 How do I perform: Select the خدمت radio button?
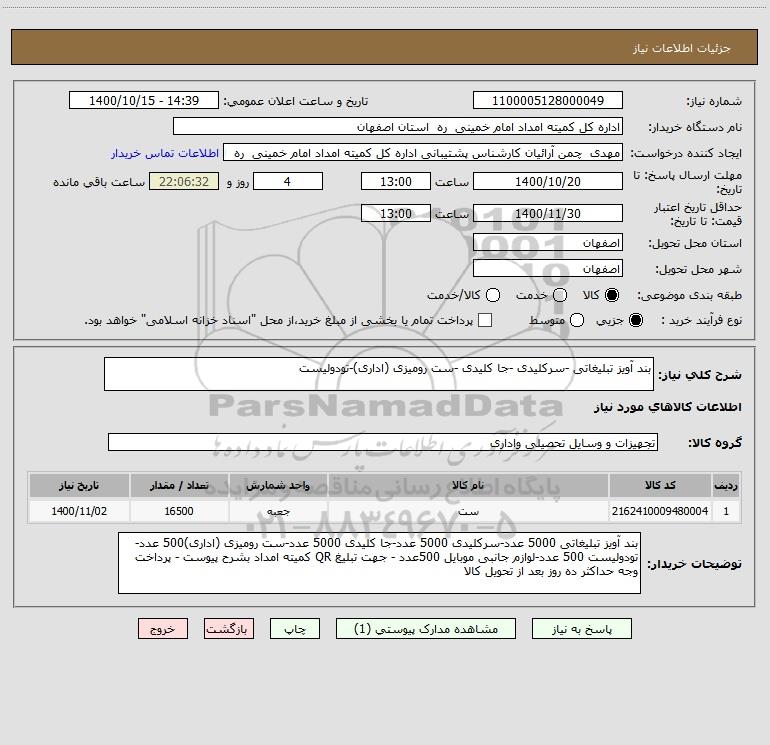pos(560,295)
